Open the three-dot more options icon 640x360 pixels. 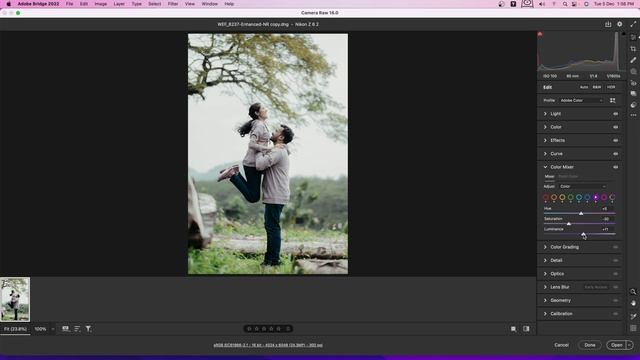(633, 115)
